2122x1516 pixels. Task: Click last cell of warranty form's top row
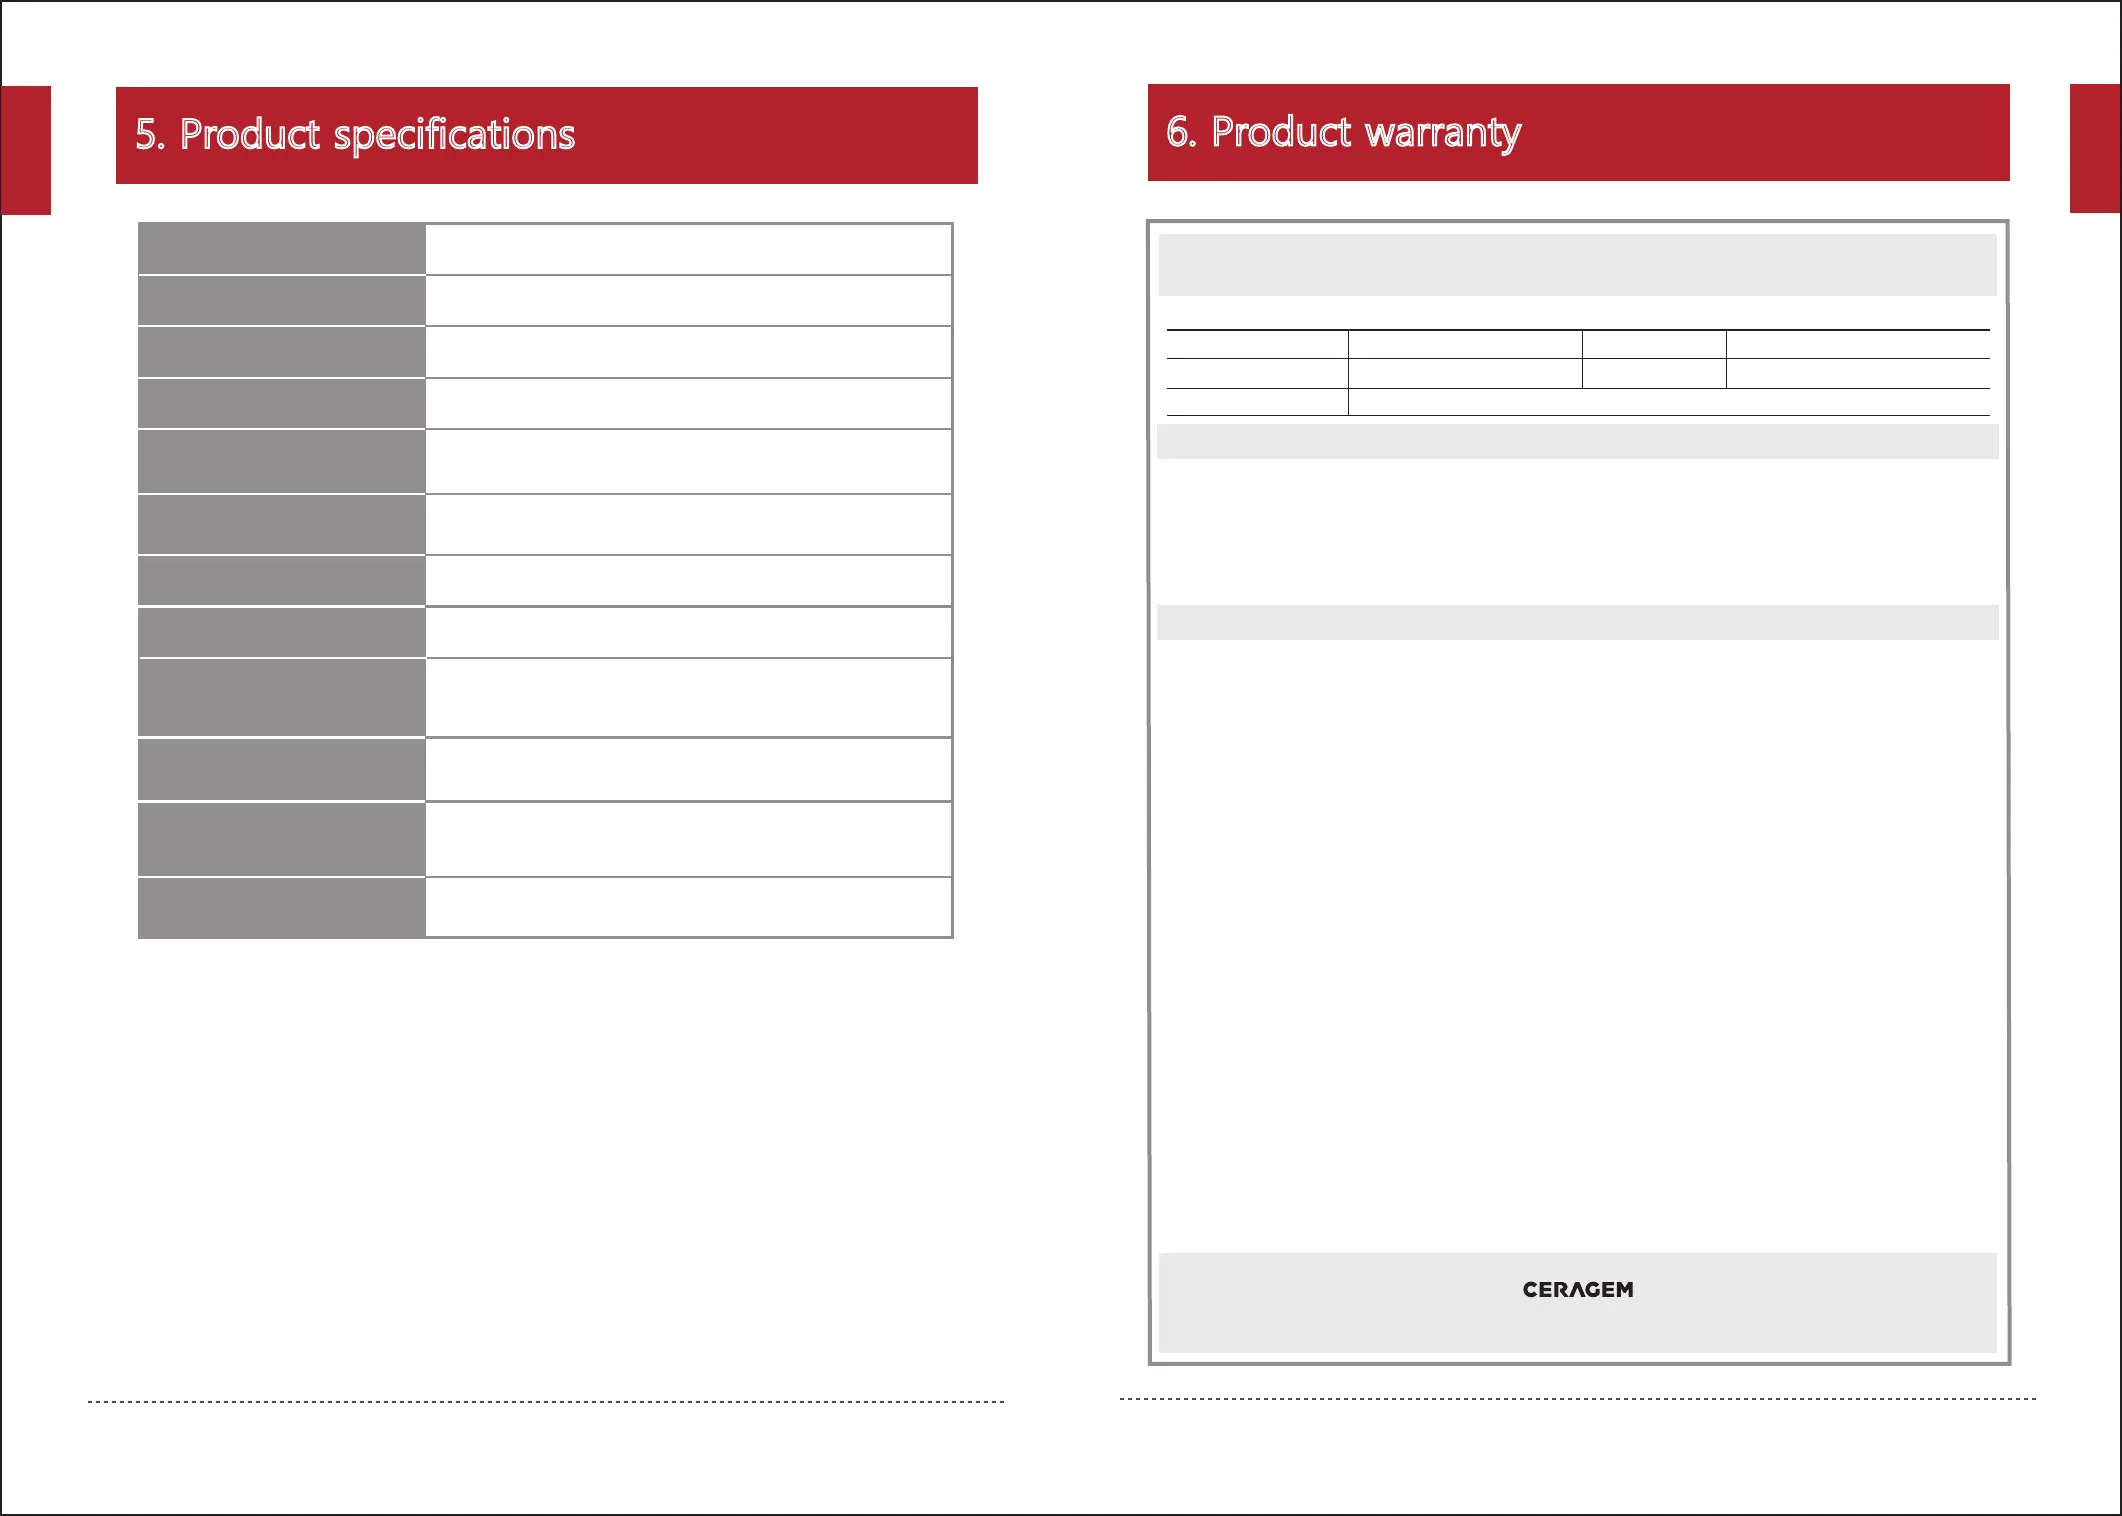point(1857,344)
